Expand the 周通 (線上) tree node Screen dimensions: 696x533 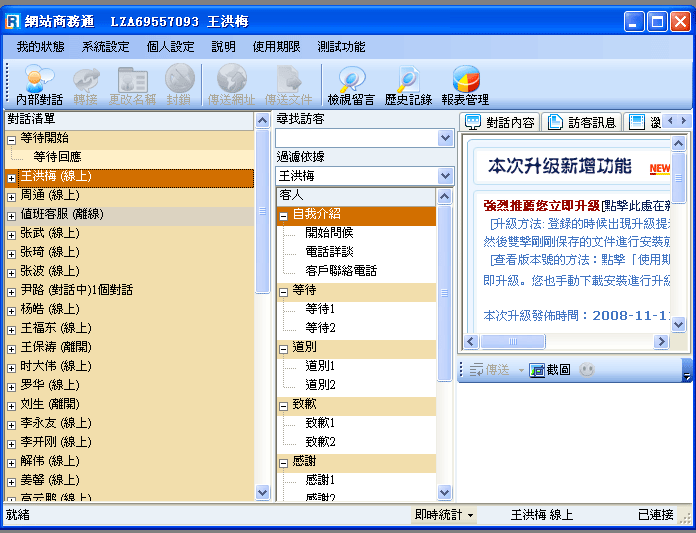coord(11,196)
